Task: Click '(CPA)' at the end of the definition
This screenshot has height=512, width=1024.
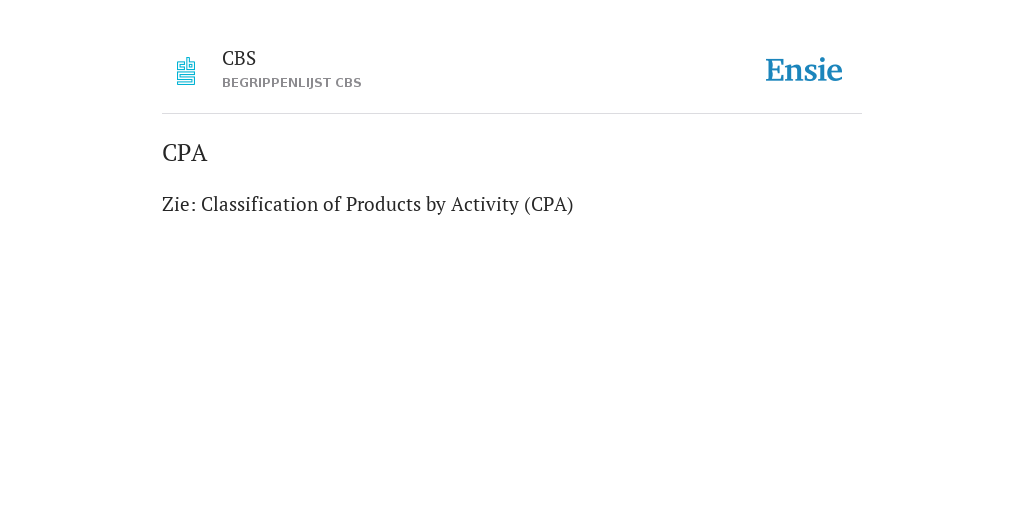Action: point(549,205)
